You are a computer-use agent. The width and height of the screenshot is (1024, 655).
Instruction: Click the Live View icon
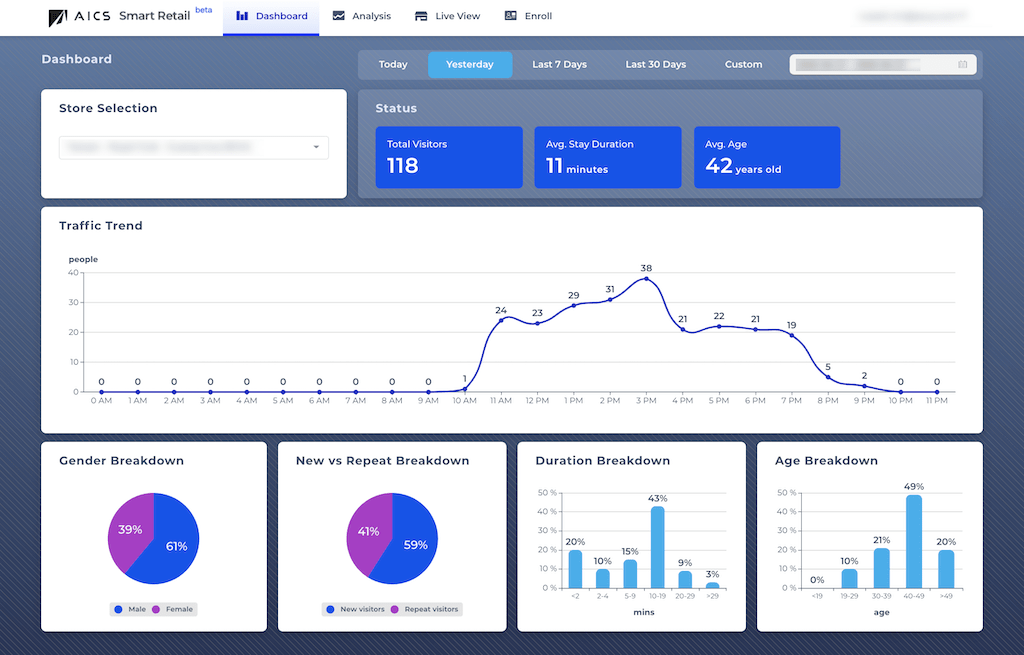coord(421,16)
